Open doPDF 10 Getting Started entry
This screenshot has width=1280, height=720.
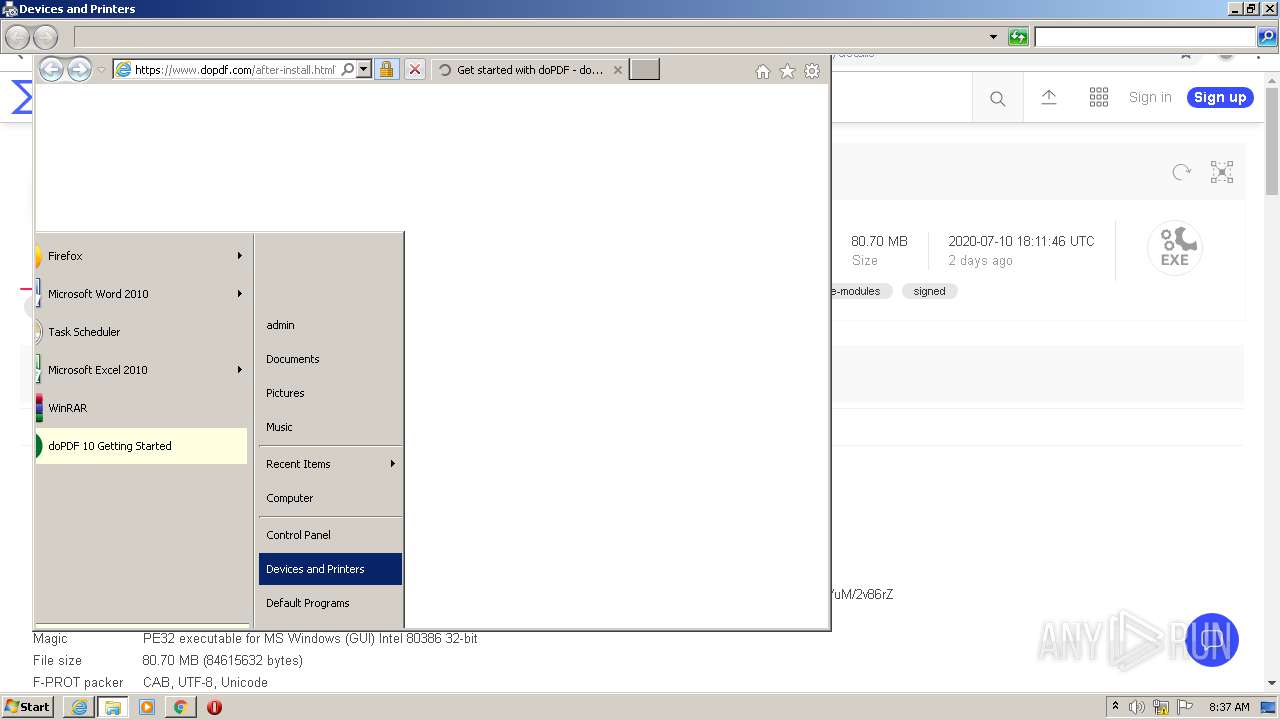point(141,446)
